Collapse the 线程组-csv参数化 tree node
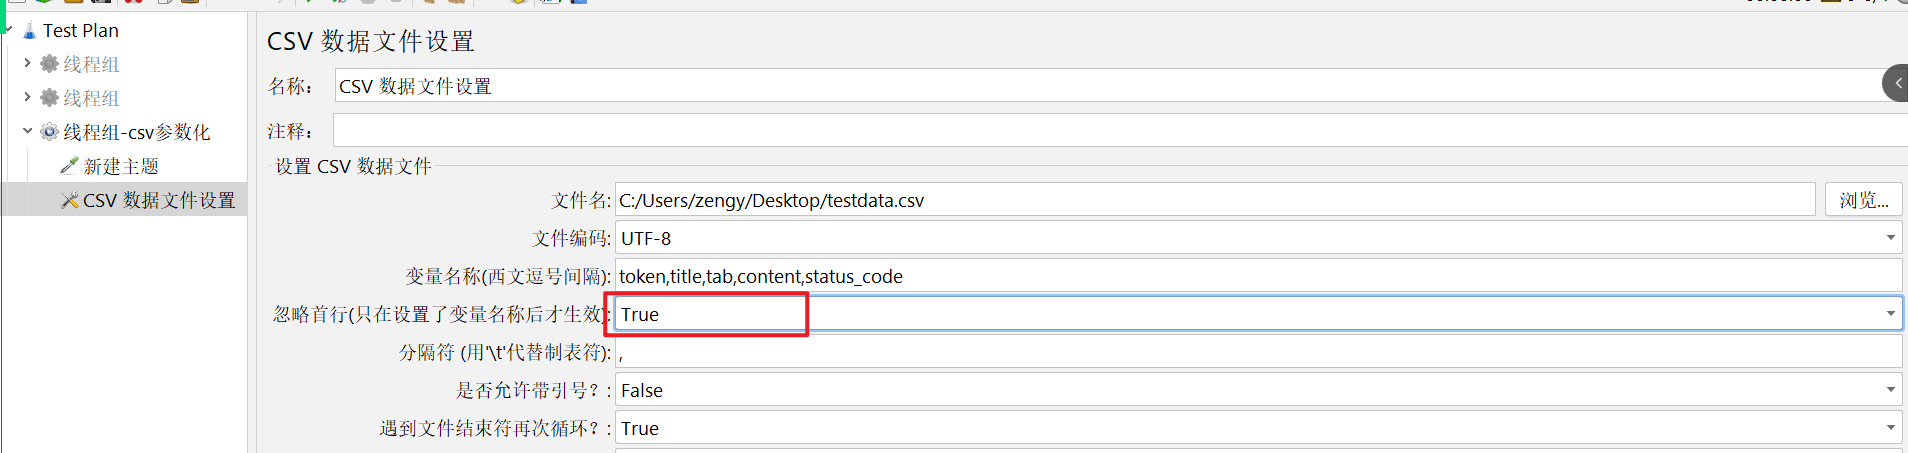Image resolution: width=1908 pixels, height=453 pixels. (27, 131)
